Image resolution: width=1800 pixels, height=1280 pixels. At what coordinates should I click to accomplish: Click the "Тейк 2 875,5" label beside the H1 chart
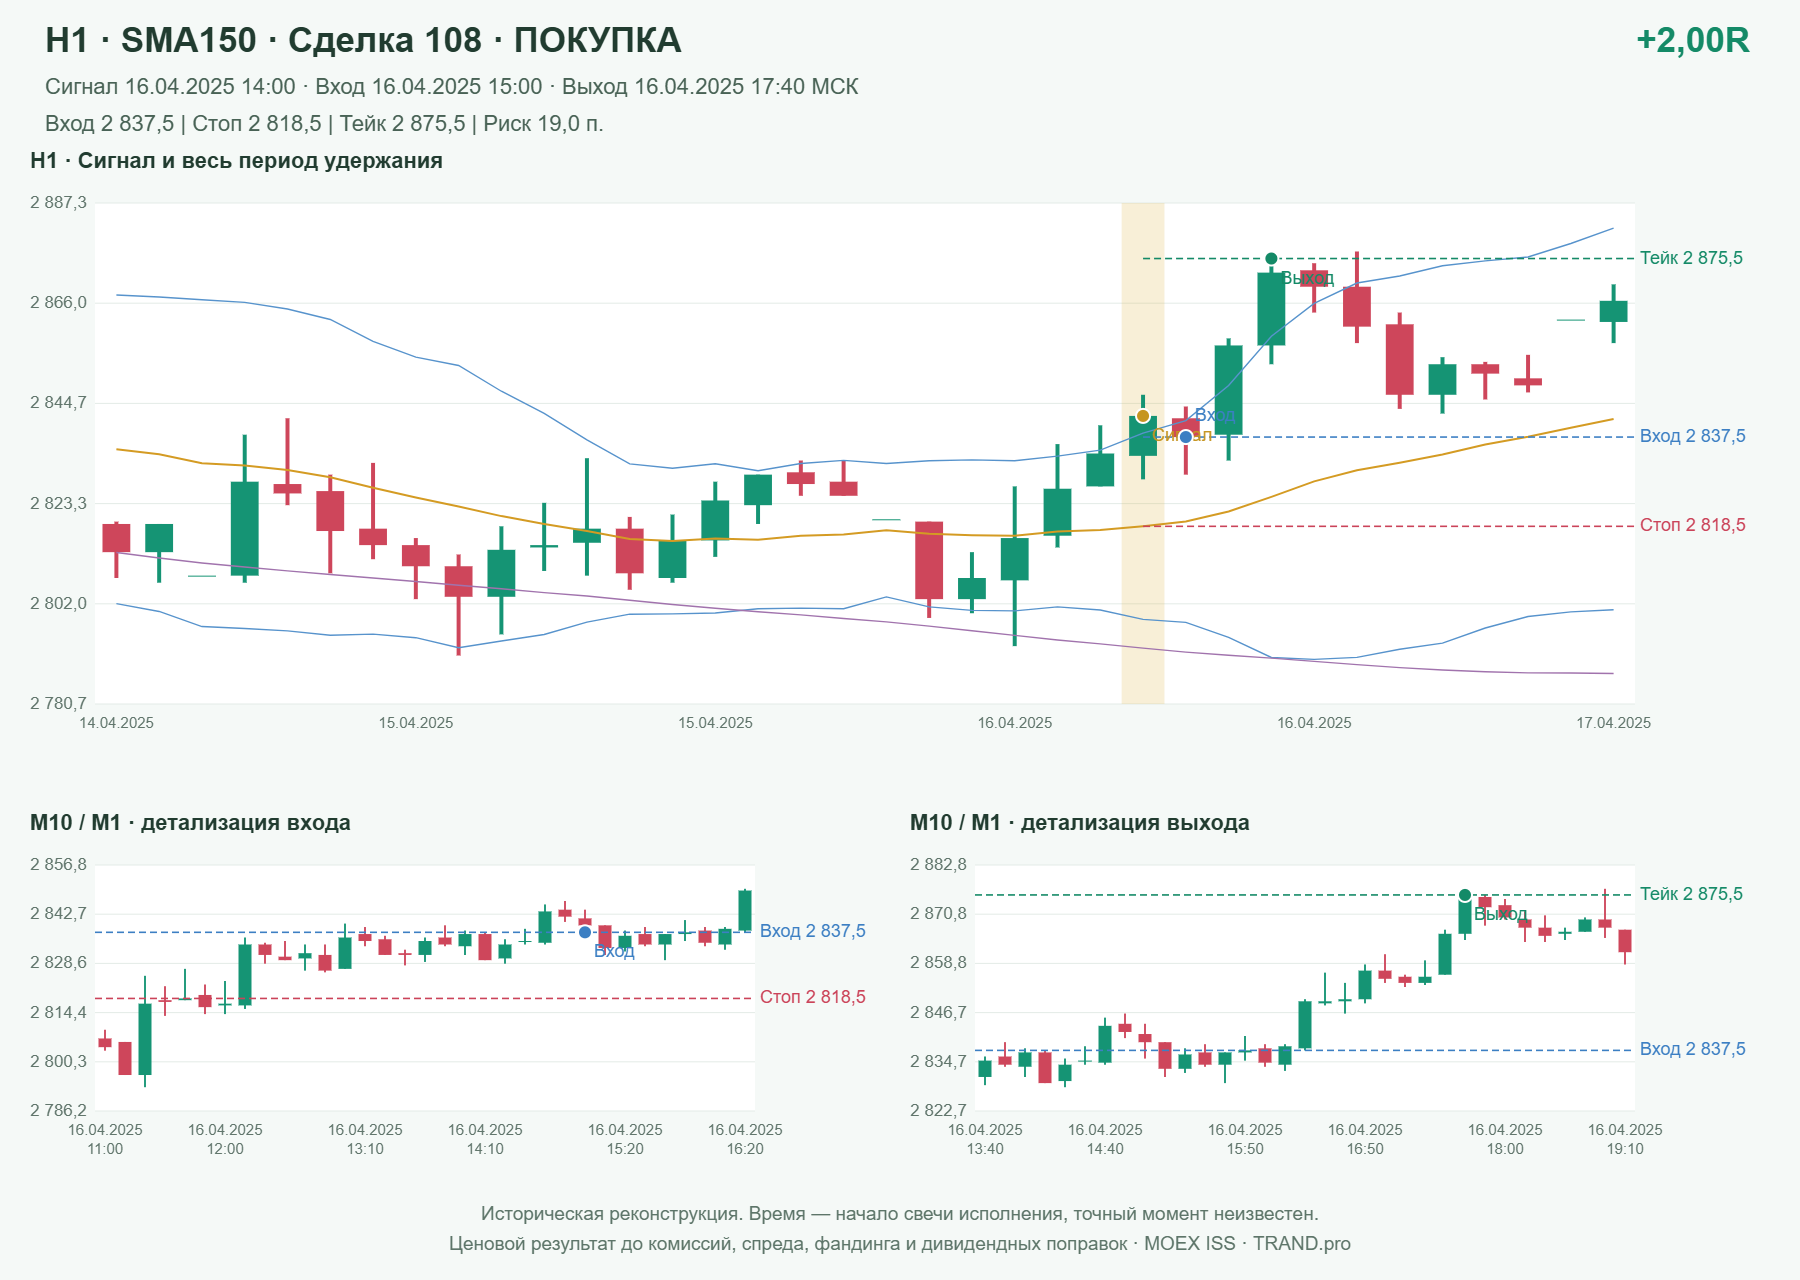point(1691,258)
